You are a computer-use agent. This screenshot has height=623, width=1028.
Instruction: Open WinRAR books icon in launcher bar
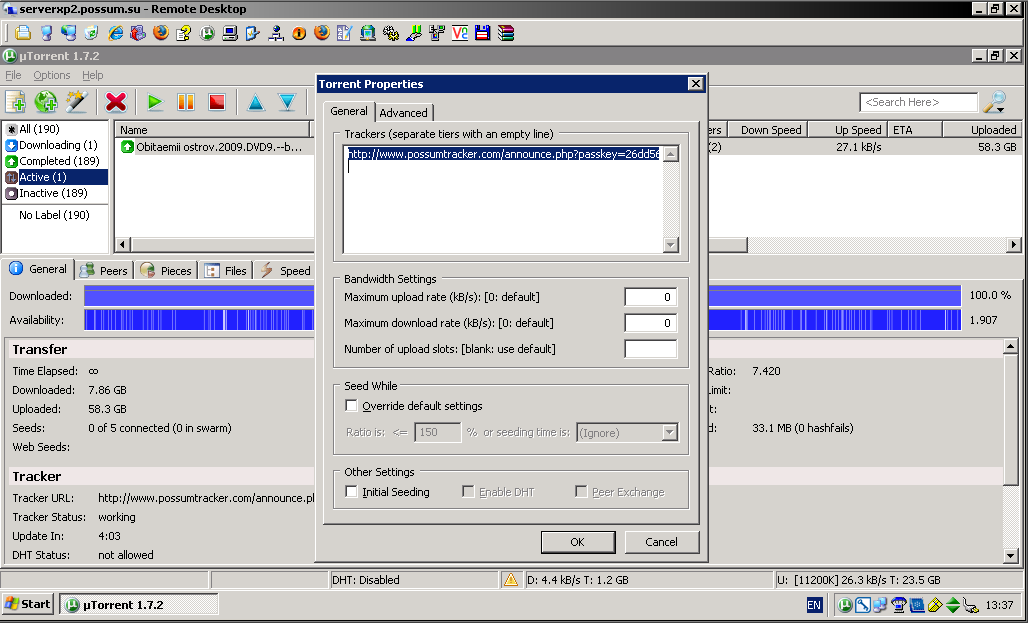505,32
